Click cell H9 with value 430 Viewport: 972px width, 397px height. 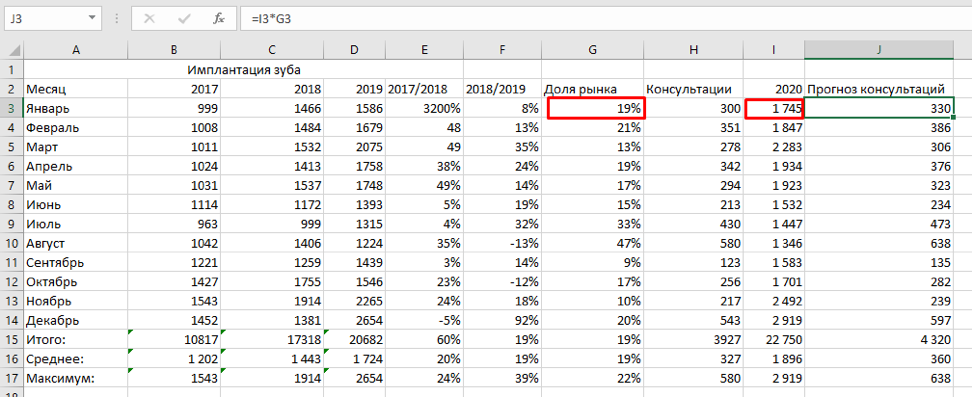(x=693, y=225)
